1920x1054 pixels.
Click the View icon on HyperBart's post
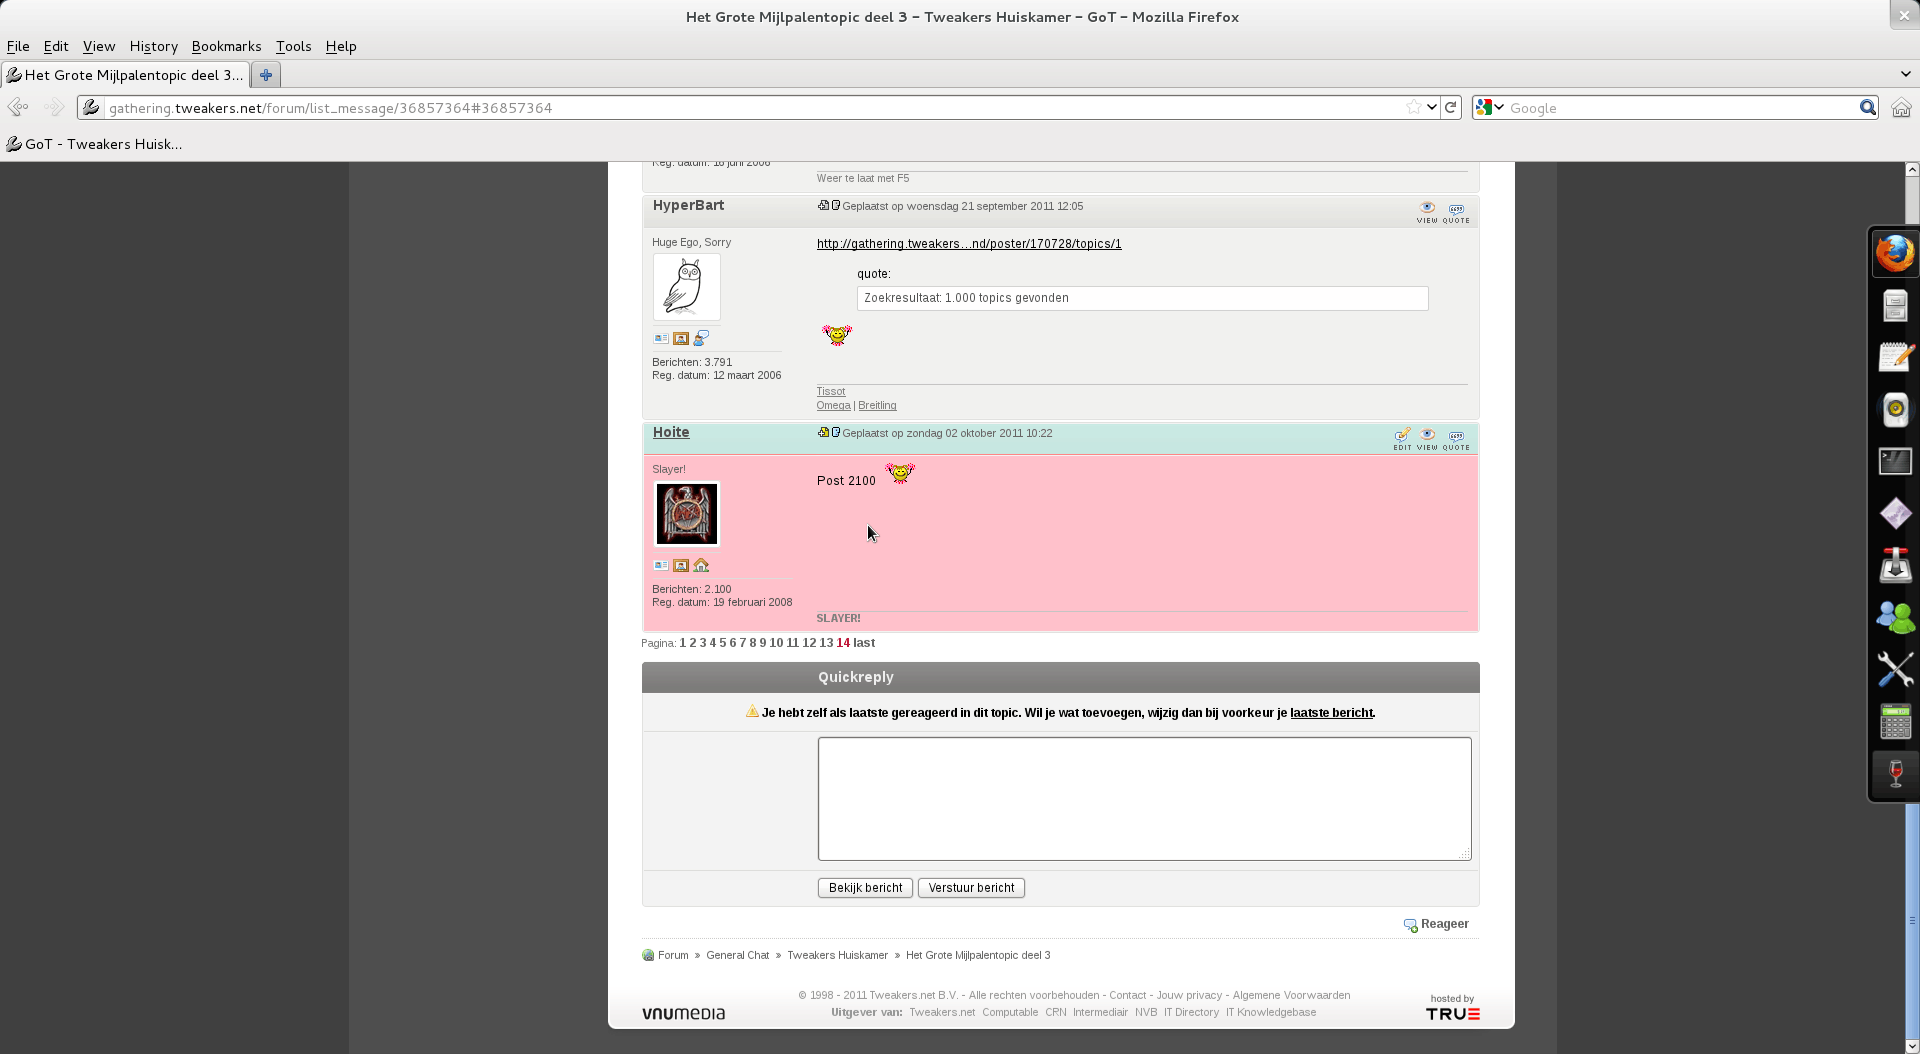1427,212
